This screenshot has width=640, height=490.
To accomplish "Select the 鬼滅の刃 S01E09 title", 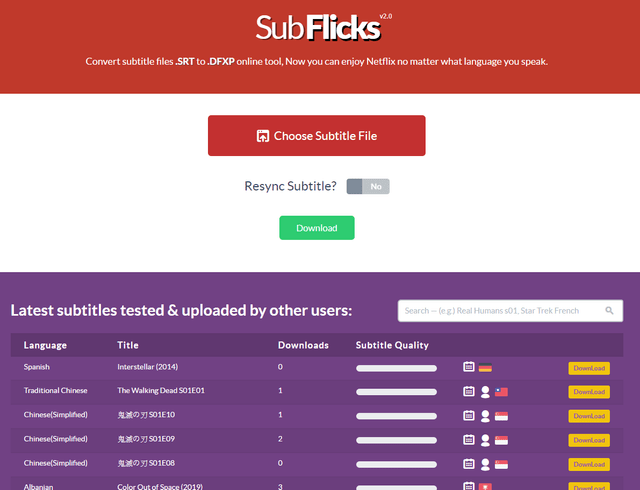I will (146, 439).
